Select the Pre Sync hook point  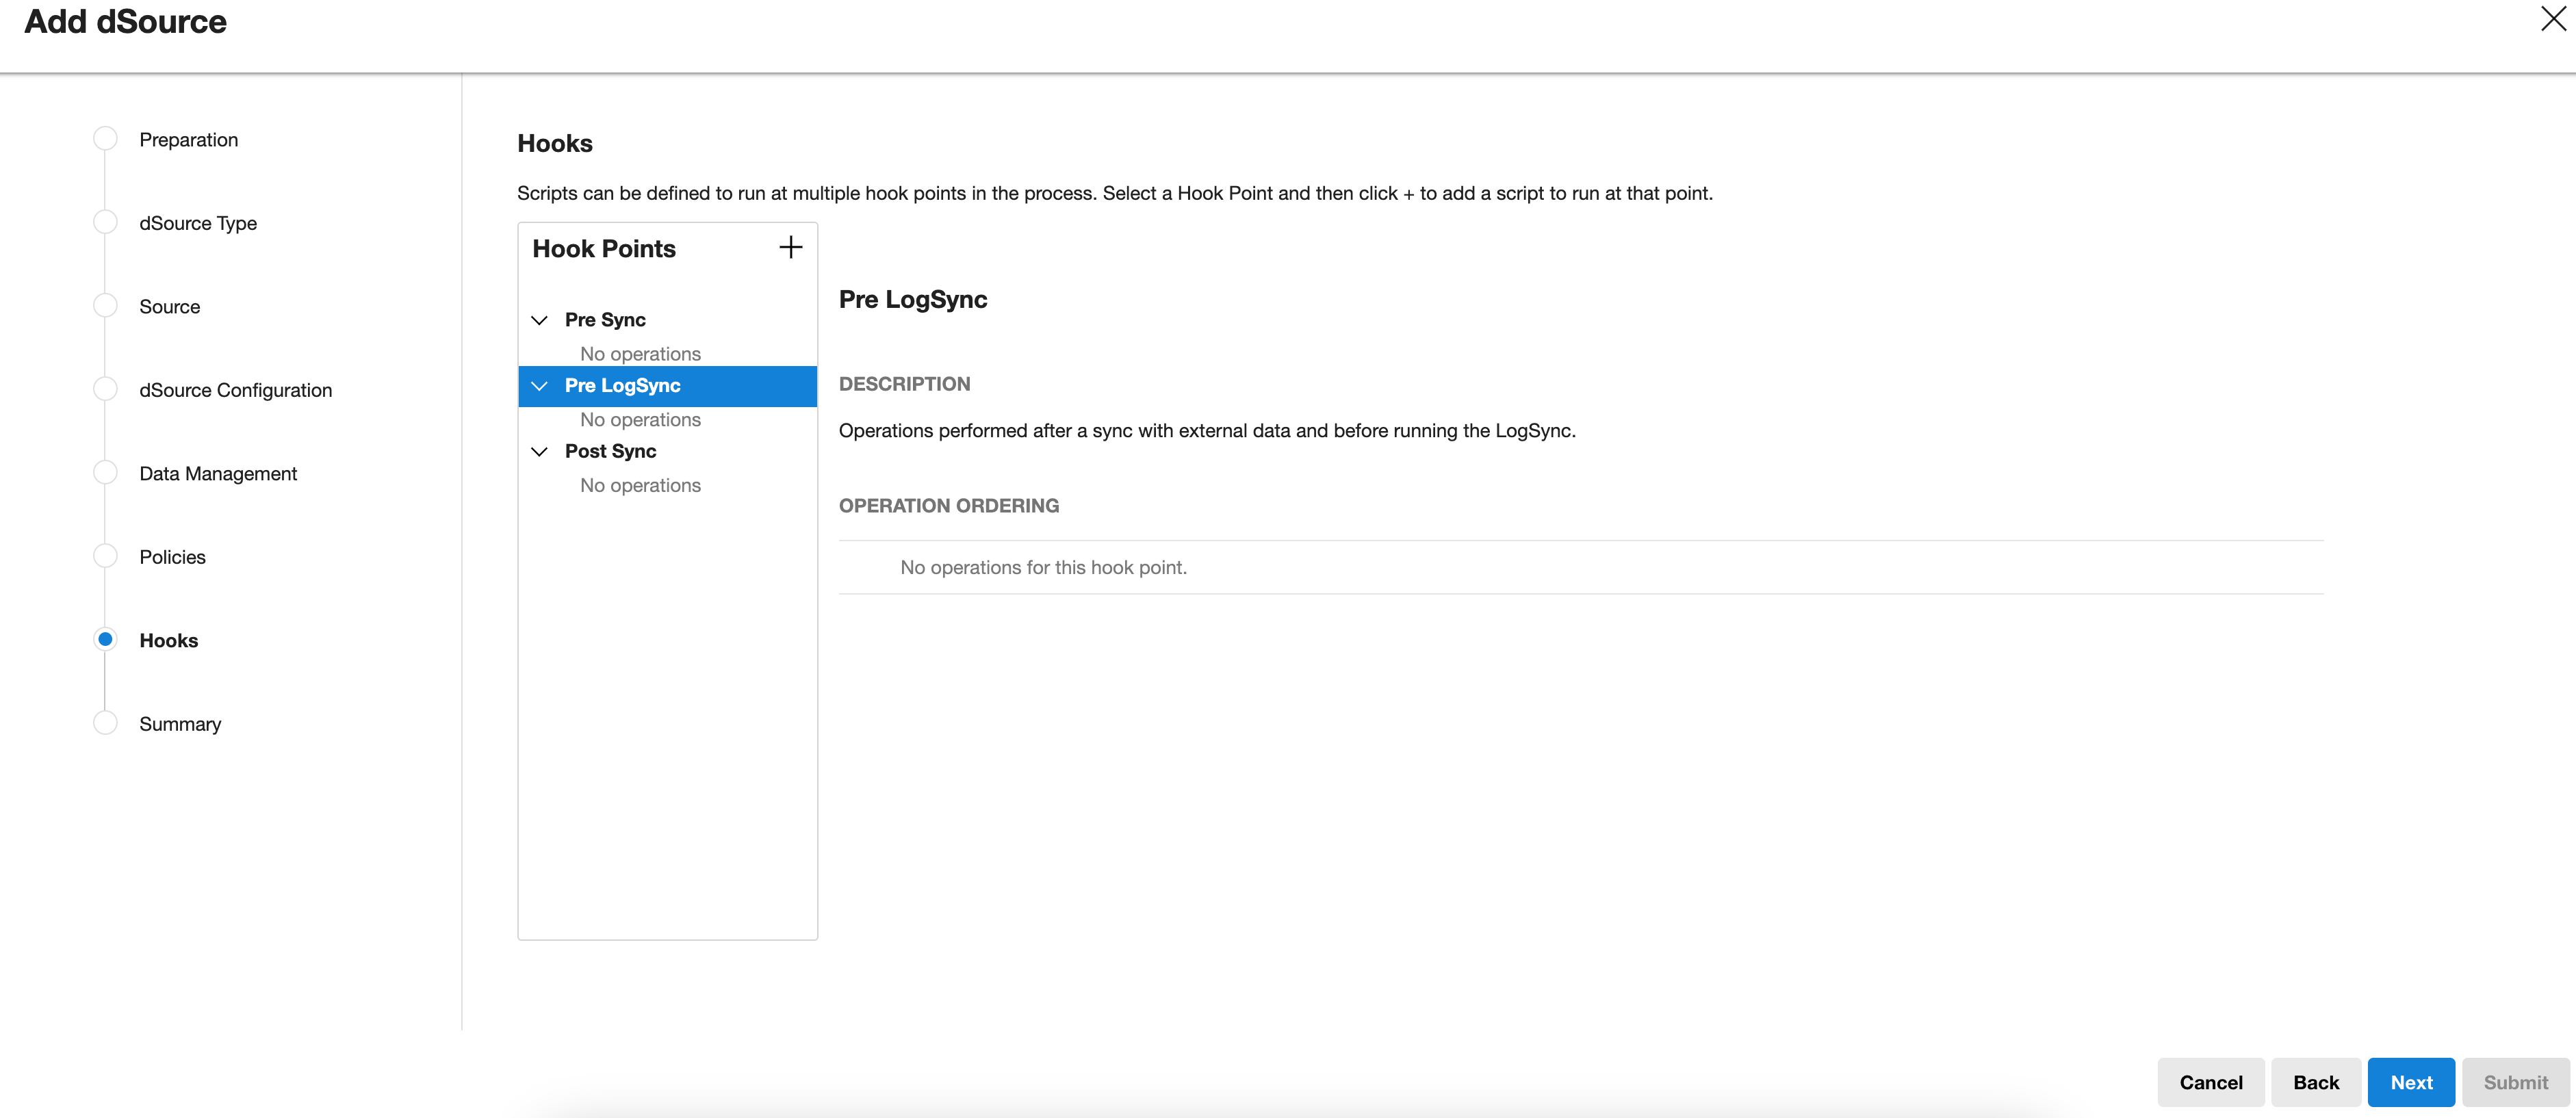pyautogui.click(x=605, y=320)
